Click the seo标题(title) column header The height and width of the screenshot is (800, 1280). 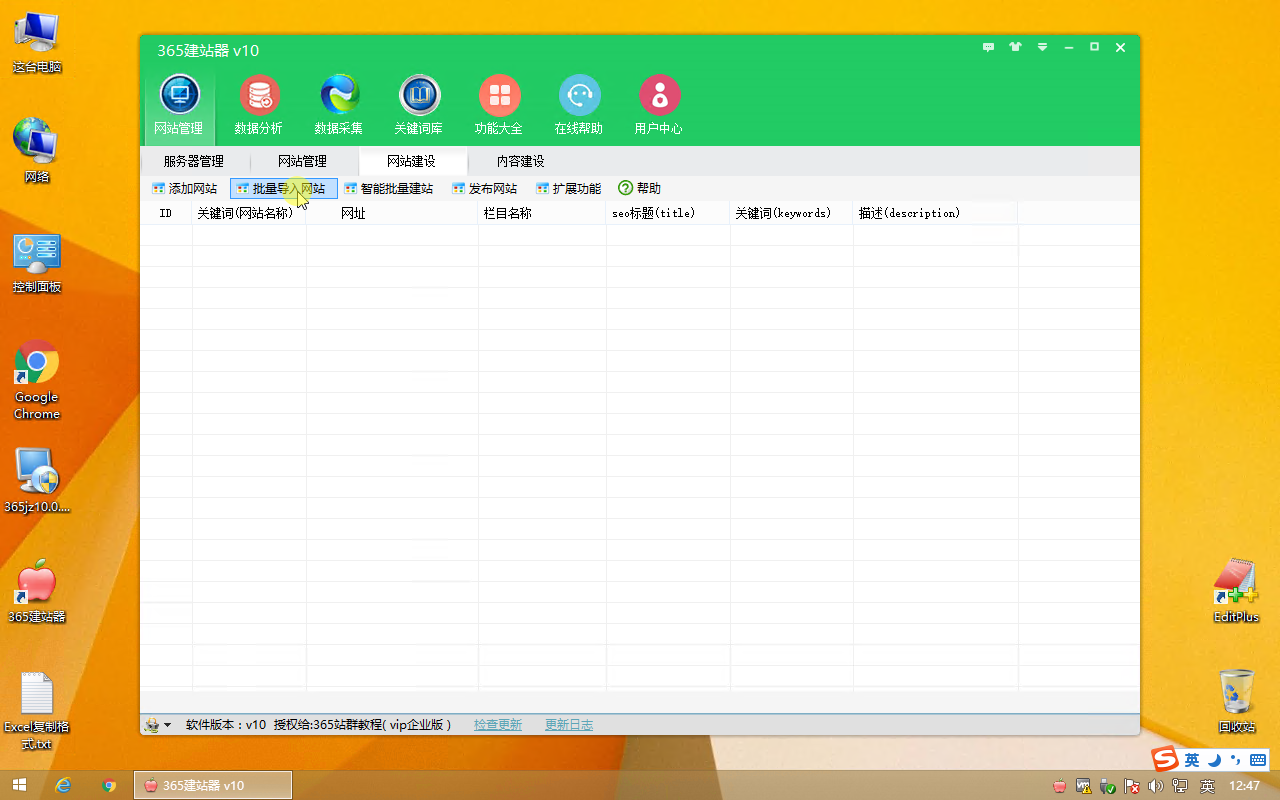[x=668, y=213]
